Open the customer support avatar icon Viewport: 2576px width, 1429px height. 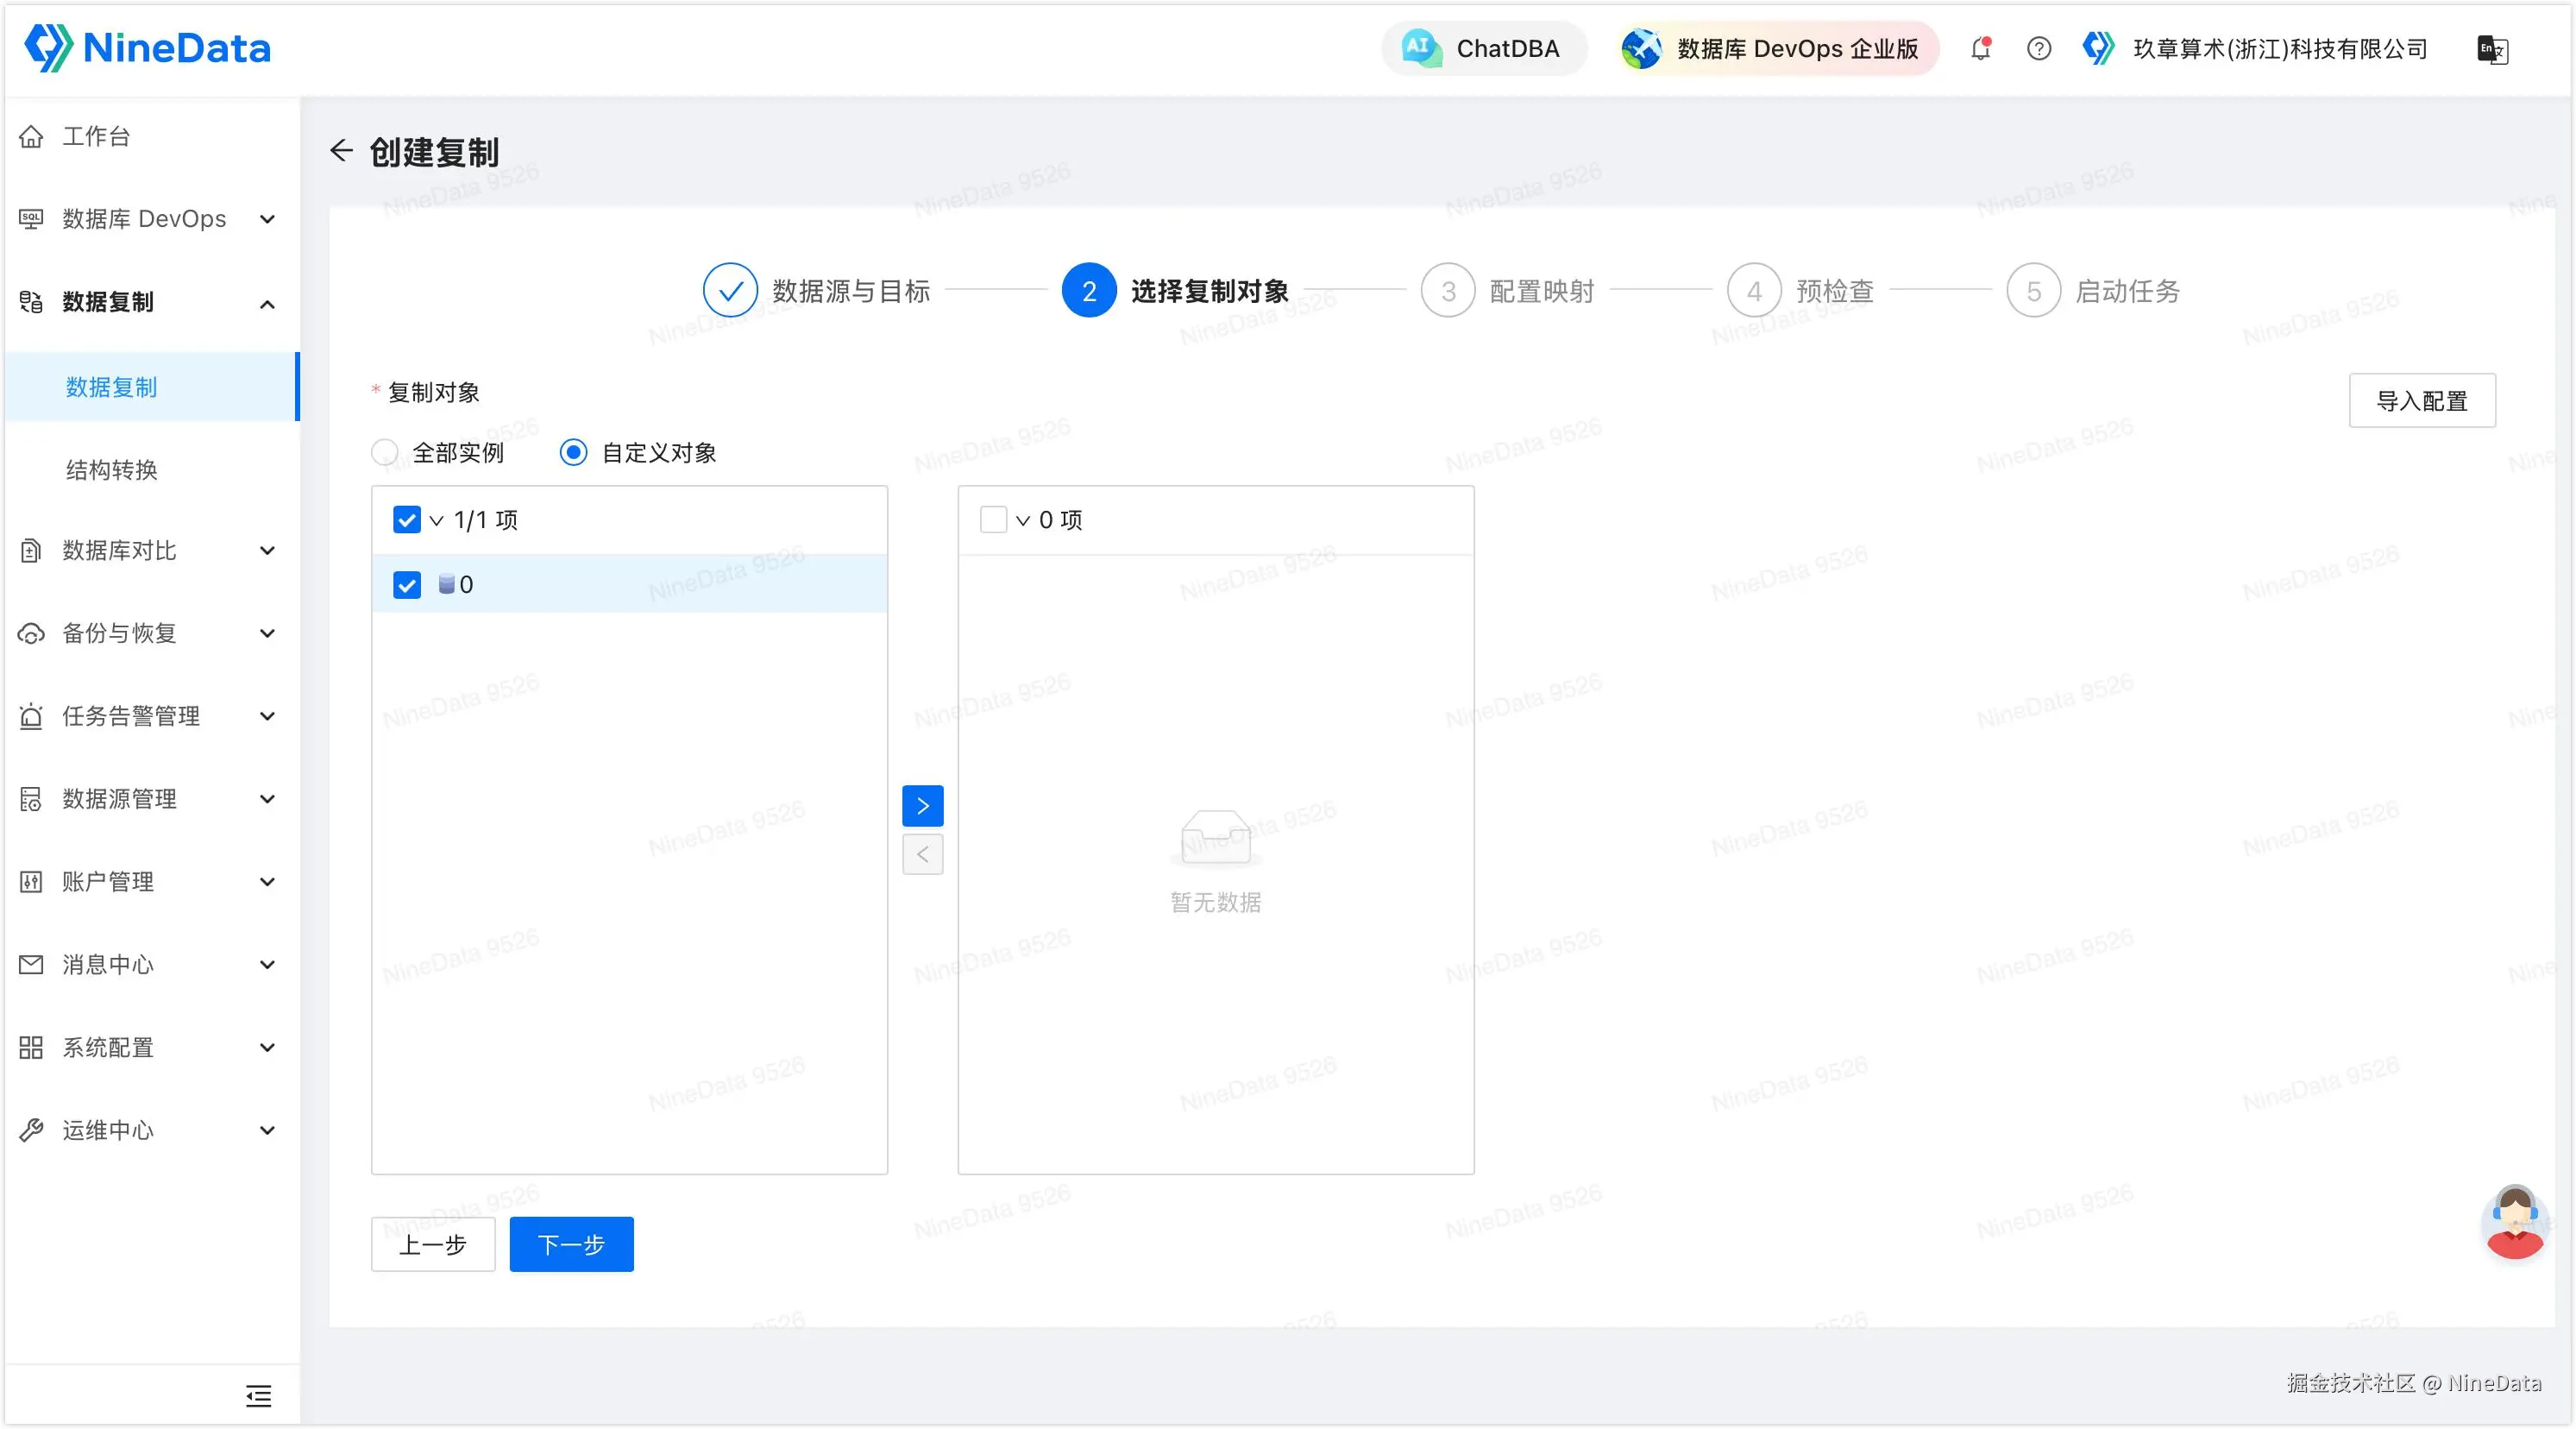coord(2514,1221)
